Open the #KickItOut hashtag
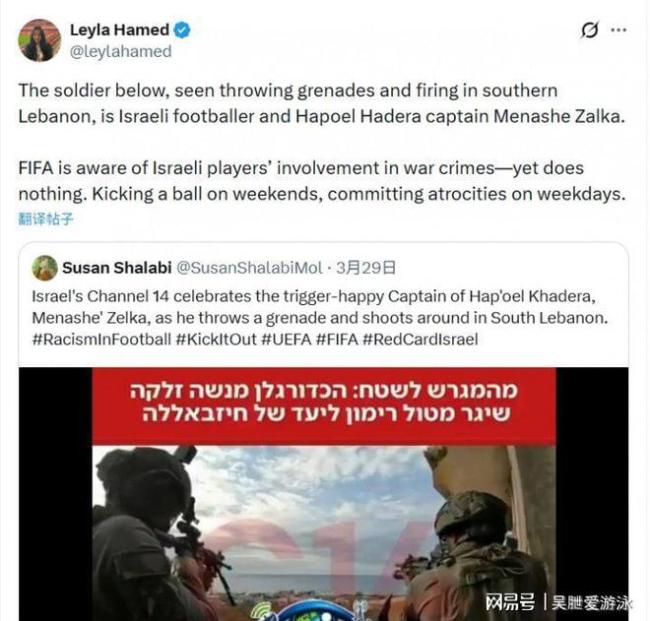 [x=216, y=340]
